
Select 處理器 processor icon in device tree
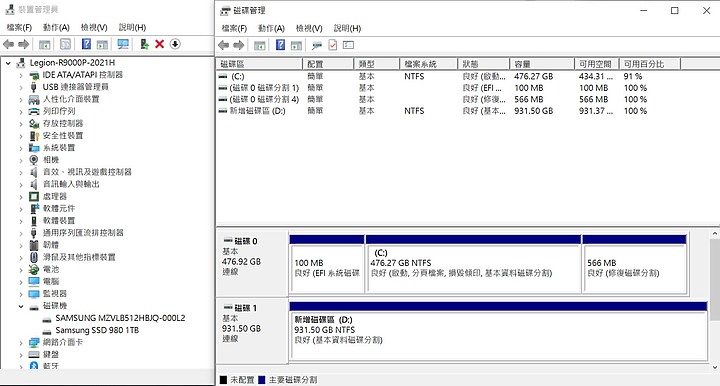click(x=34, y=196)
